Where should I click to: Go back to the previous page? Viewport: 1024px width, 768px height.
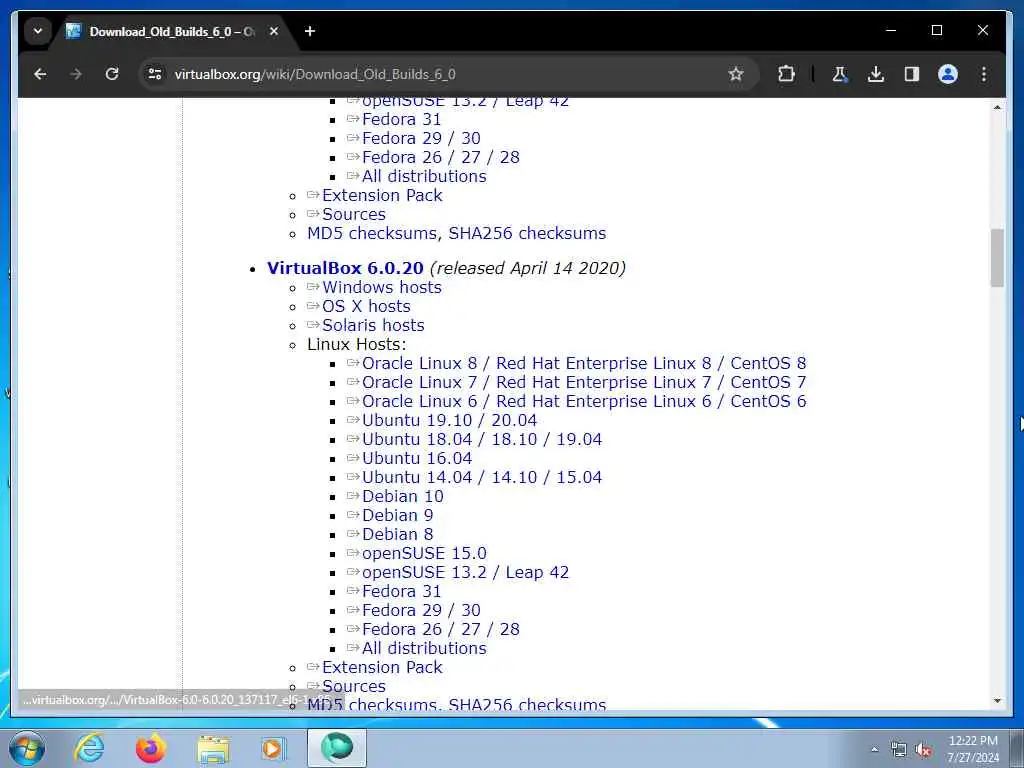[x=40, y=74]
